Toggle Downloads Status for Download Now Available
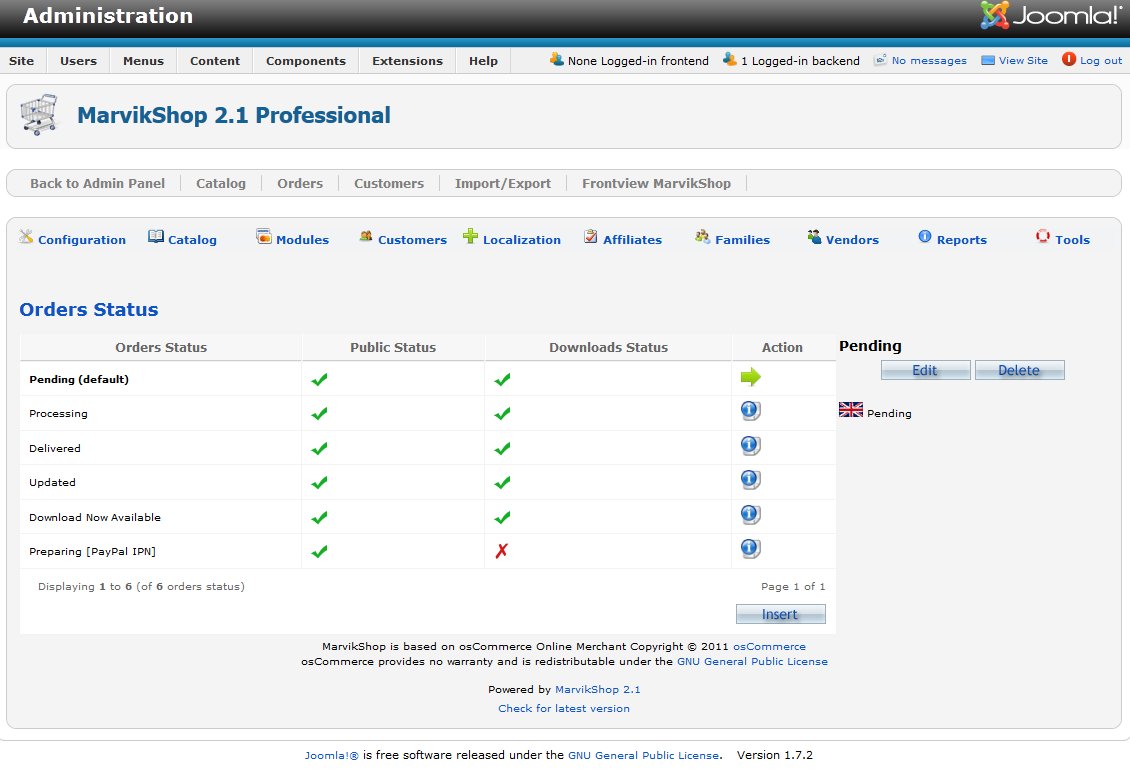Viewport: 1130px width, 773px height. pos(502,517)
